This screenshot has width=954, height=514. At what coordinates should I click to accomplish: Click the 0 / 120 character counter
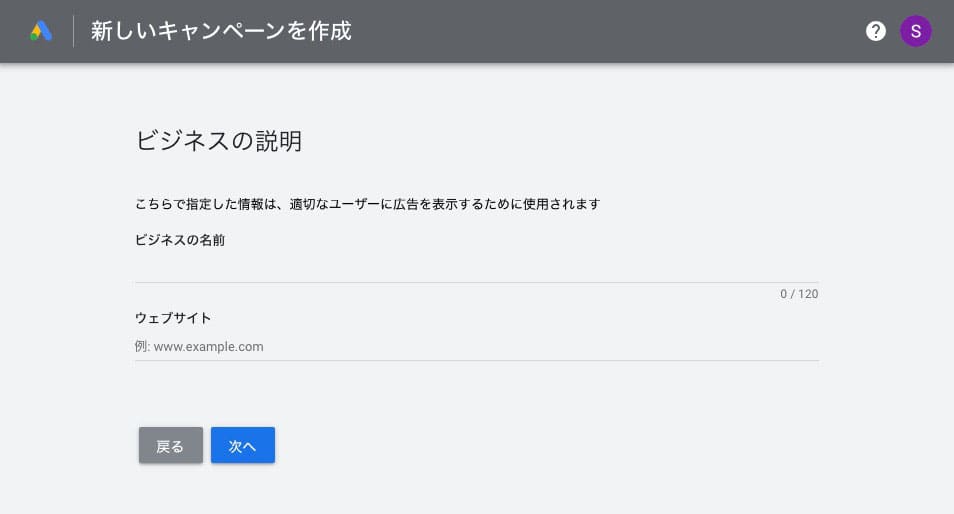click(799, 294)
